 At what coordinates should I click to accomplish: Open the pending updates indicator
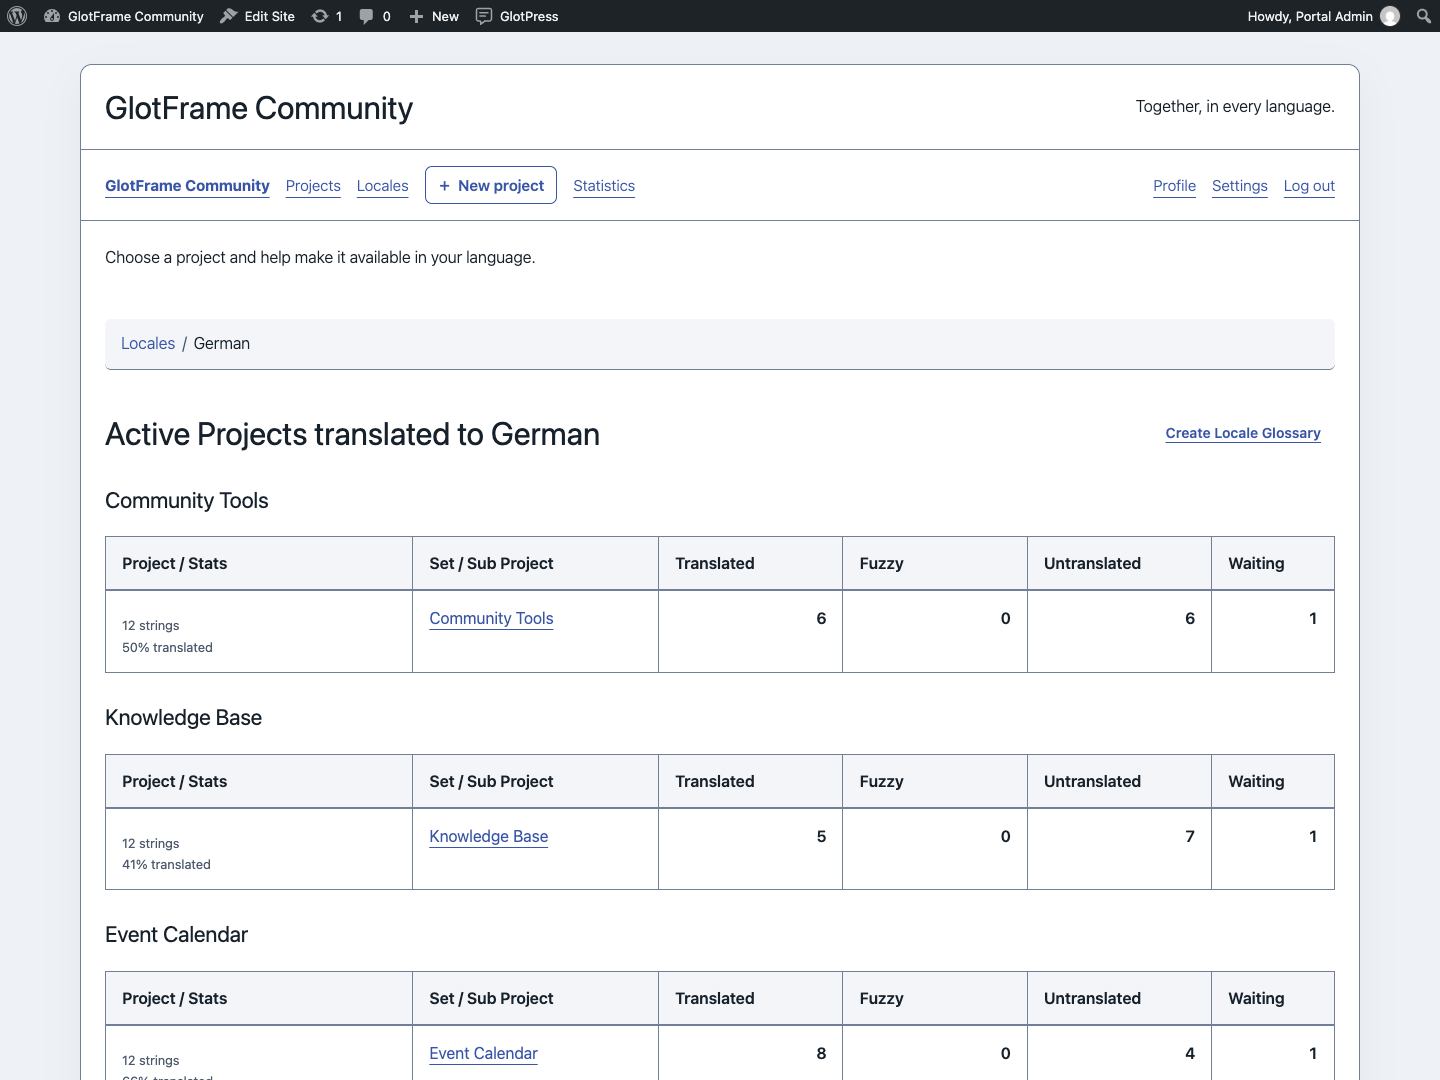coord(327,16)
